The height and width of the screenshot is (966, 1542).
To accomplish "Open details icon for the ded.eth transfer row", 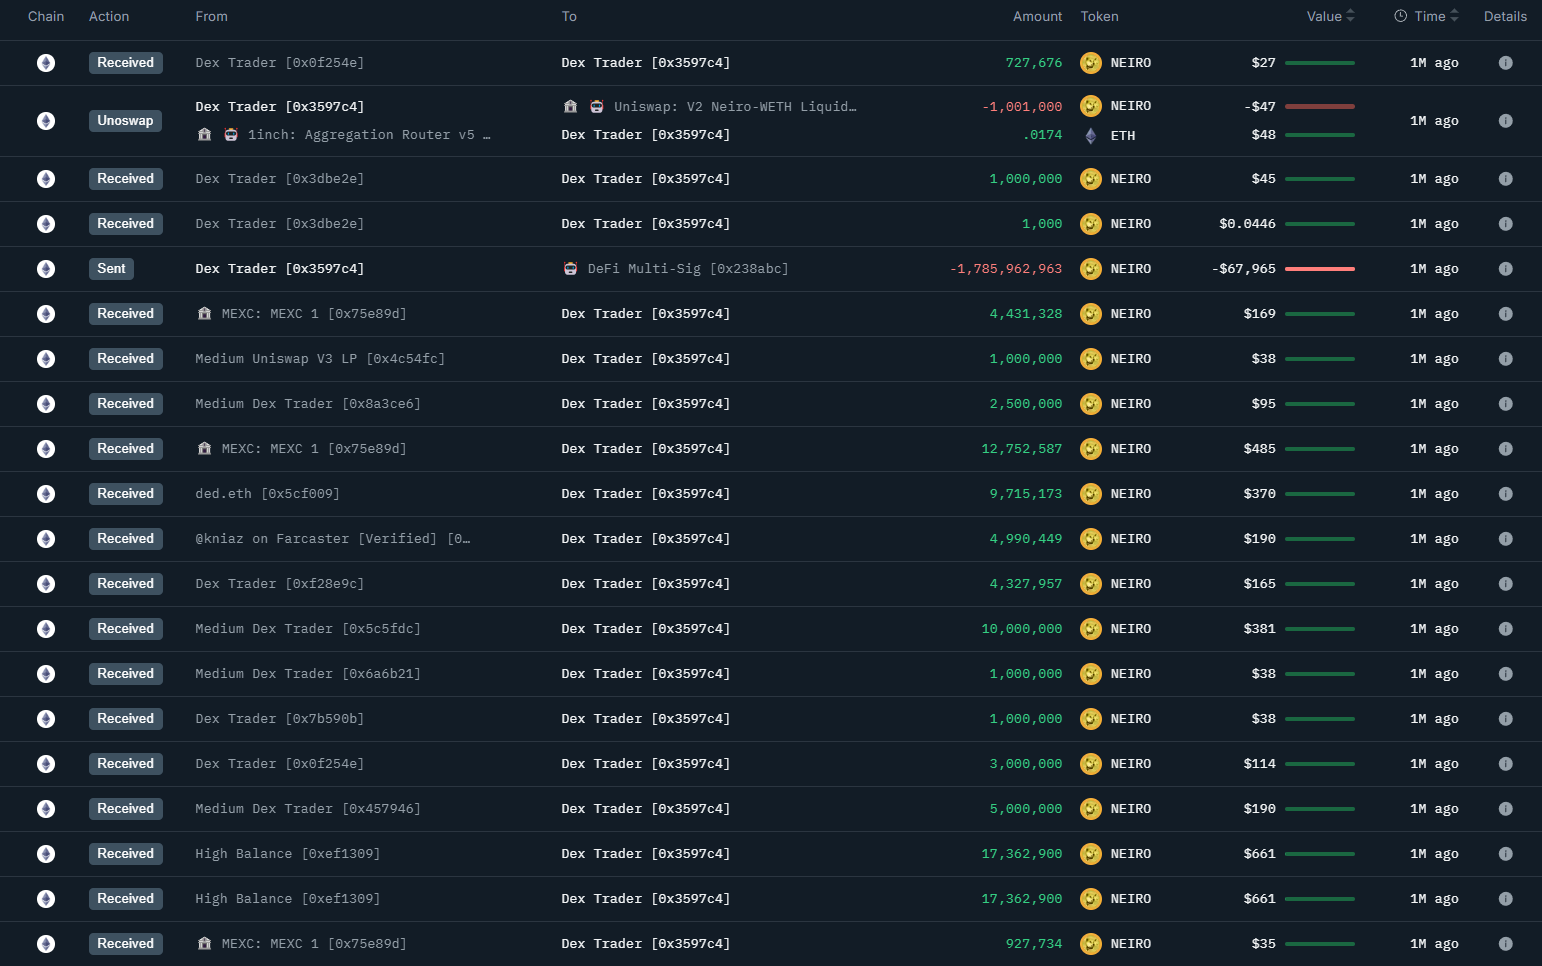I will pyautogui.click(x=1505, y=494).
